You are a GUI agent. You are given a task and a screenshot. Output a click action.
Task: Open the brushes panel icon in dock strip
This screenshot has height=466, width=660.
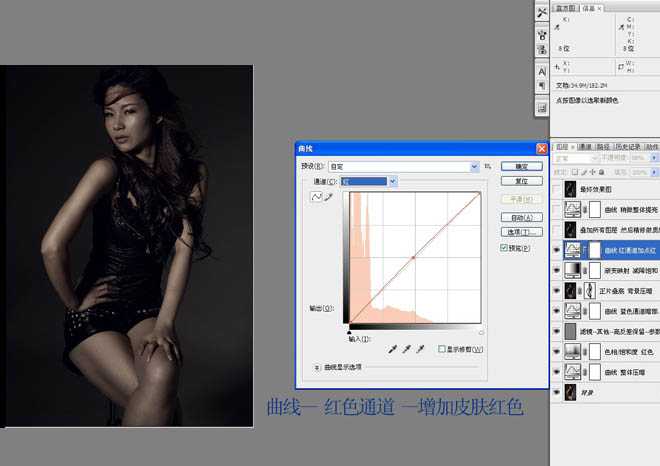(542, 35)
